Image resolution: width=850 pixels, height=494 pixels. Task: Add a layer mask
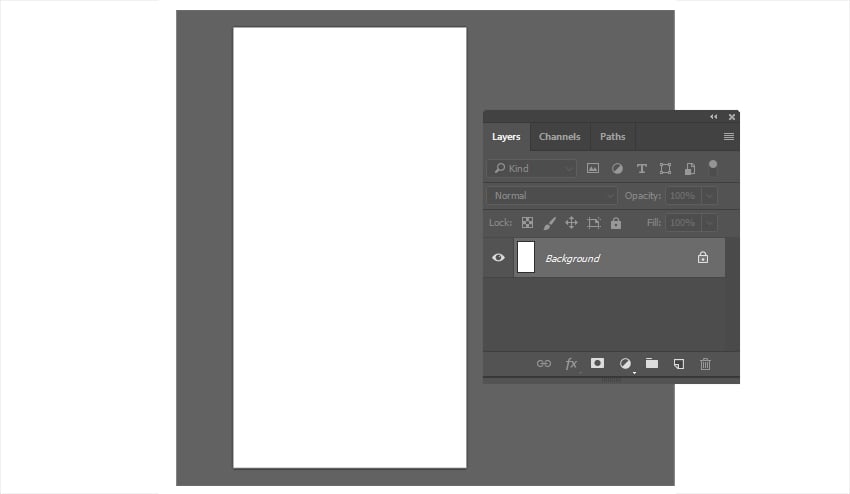click(597, 363)
